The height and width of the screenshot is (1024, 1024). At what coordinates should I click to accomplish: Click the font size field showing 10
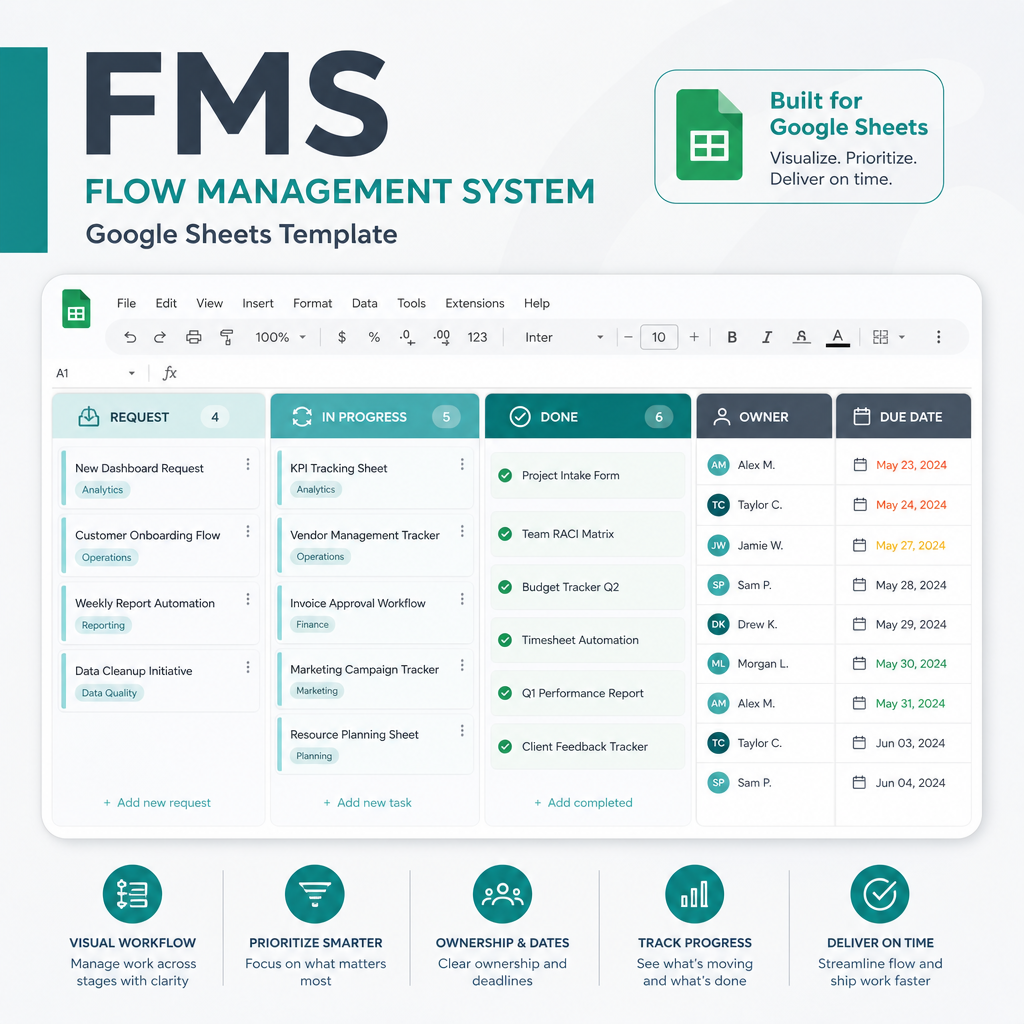click(x=659, y=337)
